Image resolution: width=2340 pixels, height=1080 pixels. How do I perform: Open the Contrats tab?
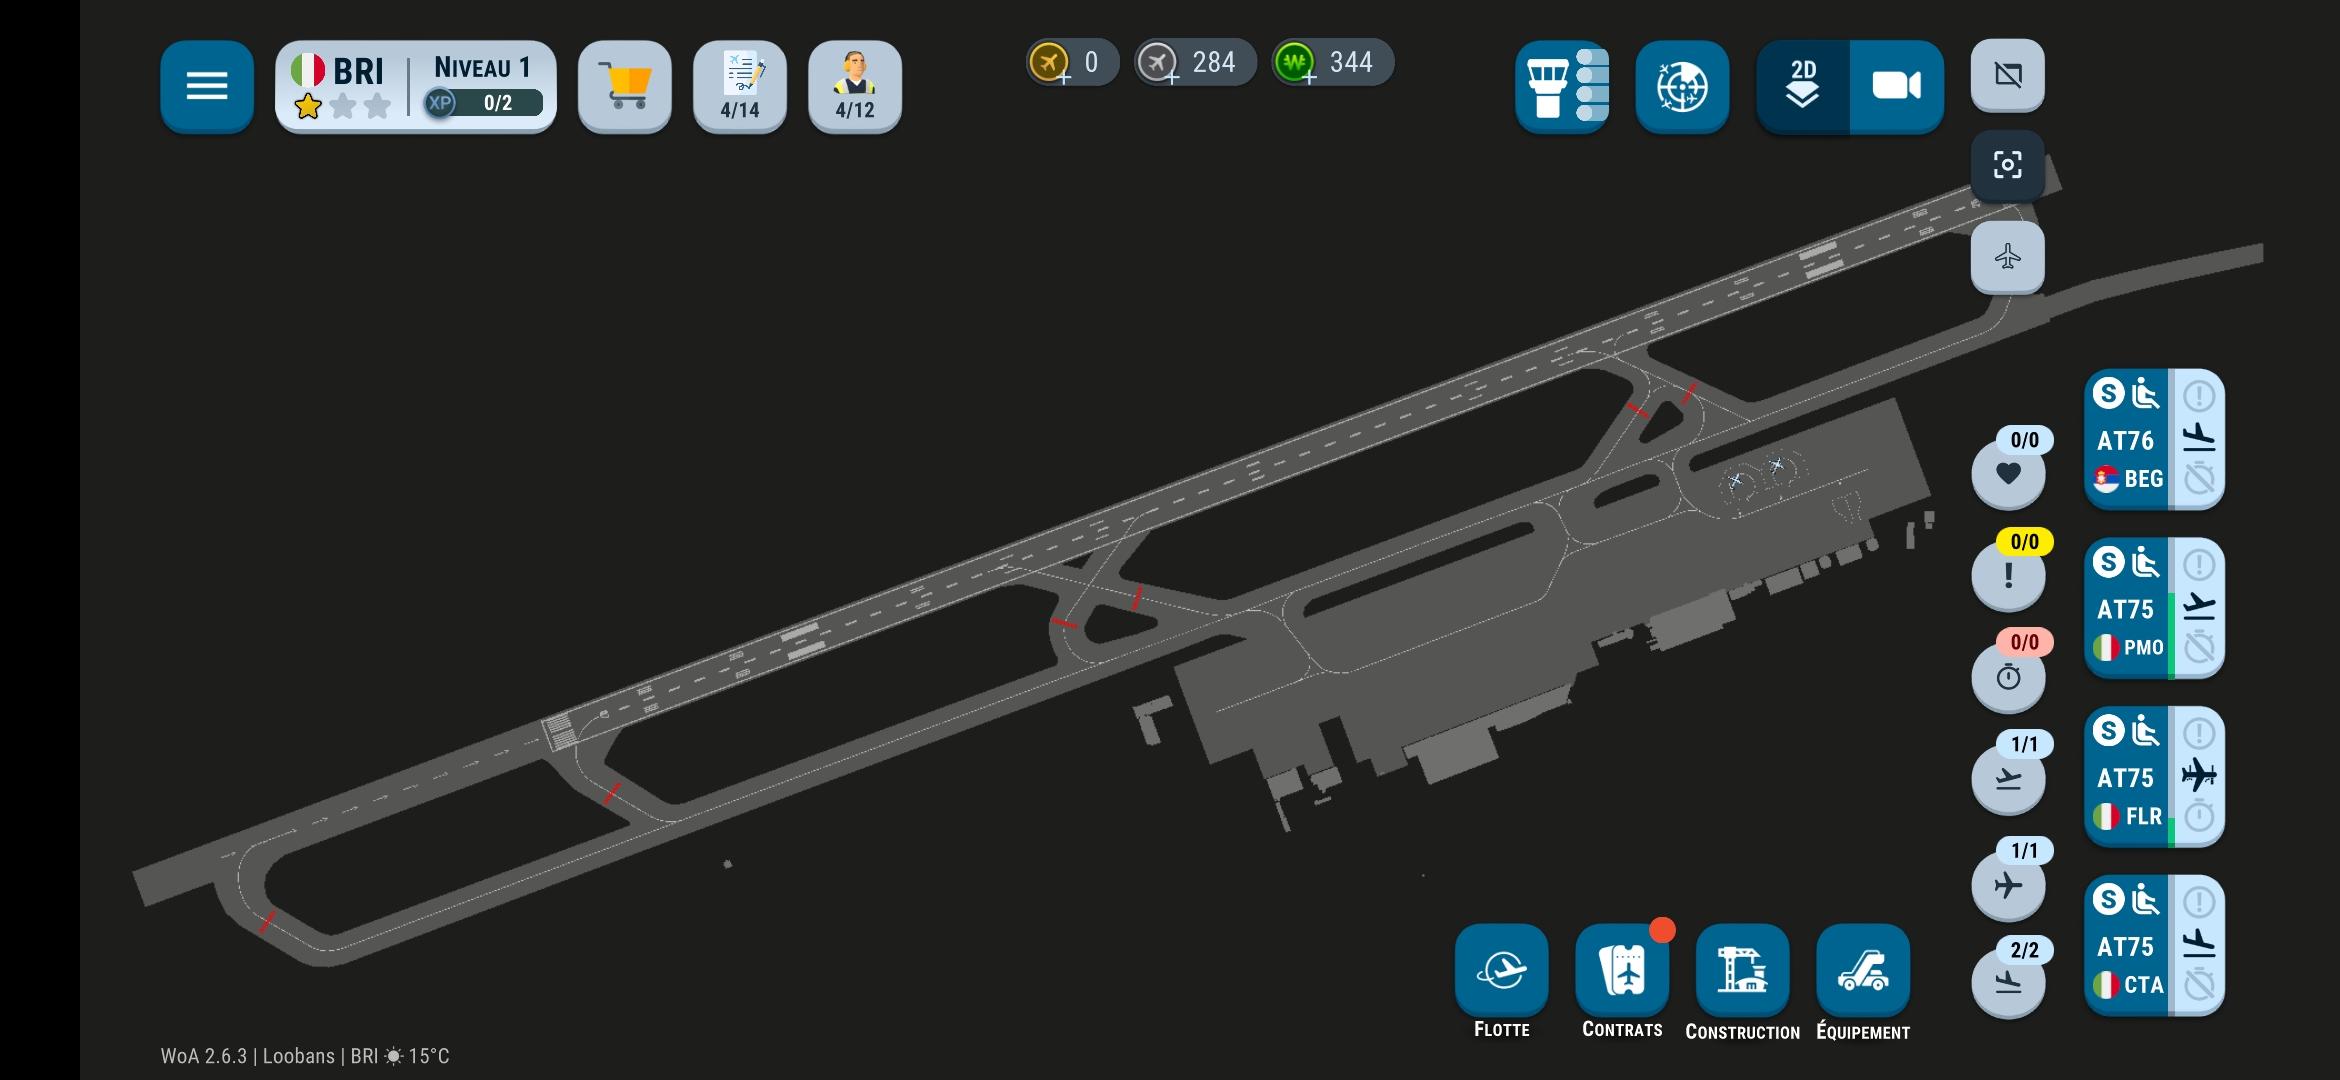click(1622, 970)
